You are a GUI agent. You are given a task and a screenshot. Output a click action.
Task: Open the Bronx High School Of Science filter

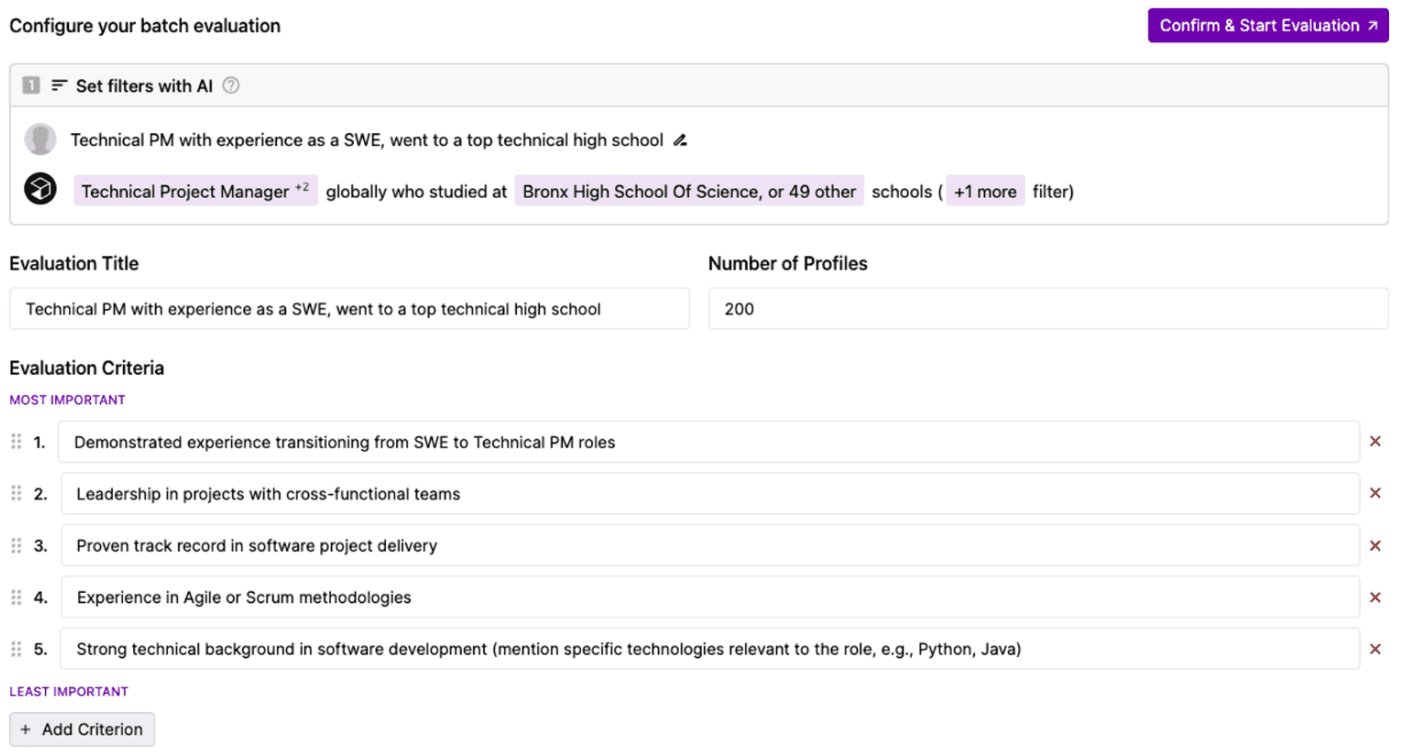pyautogui.click(x=689, y=191)
